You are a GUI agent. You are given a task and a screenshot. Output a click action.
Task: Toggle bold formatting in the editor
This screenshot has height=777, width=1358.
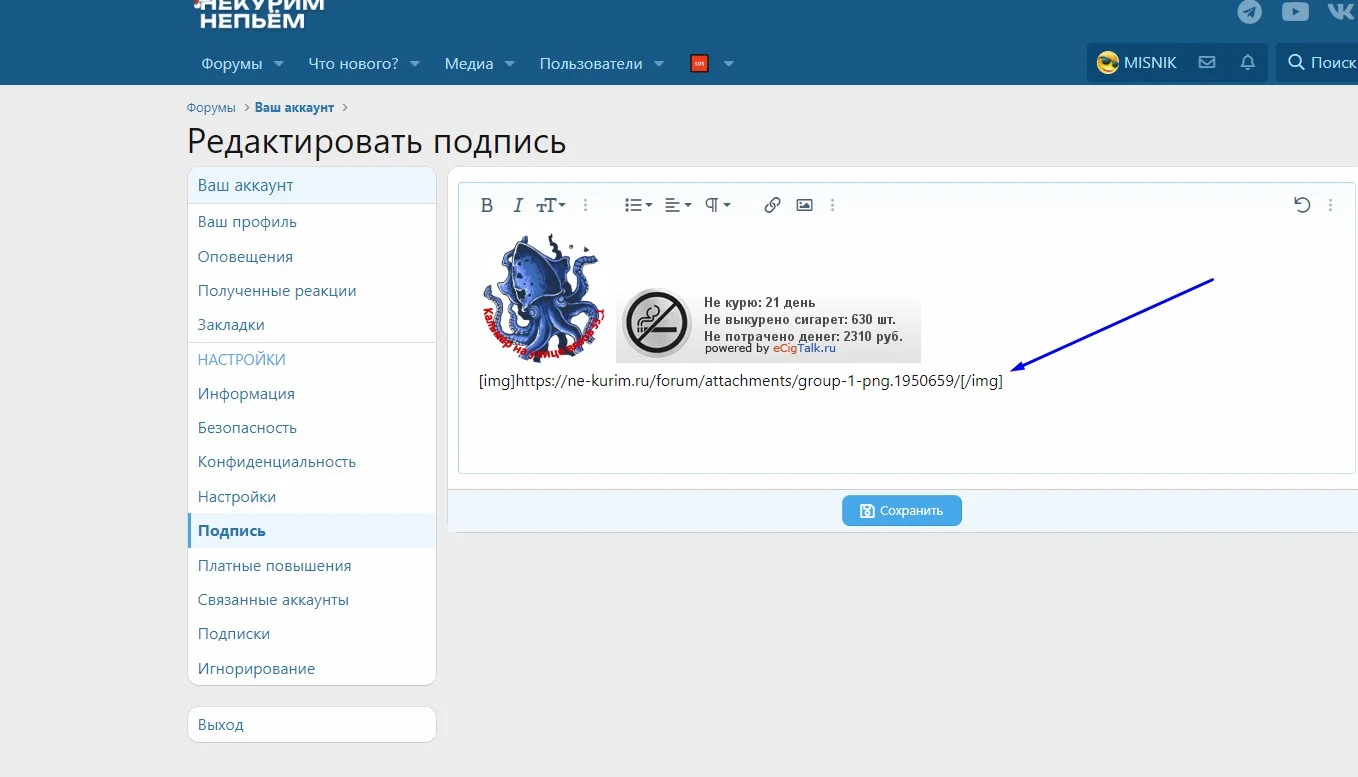[487, 205]
